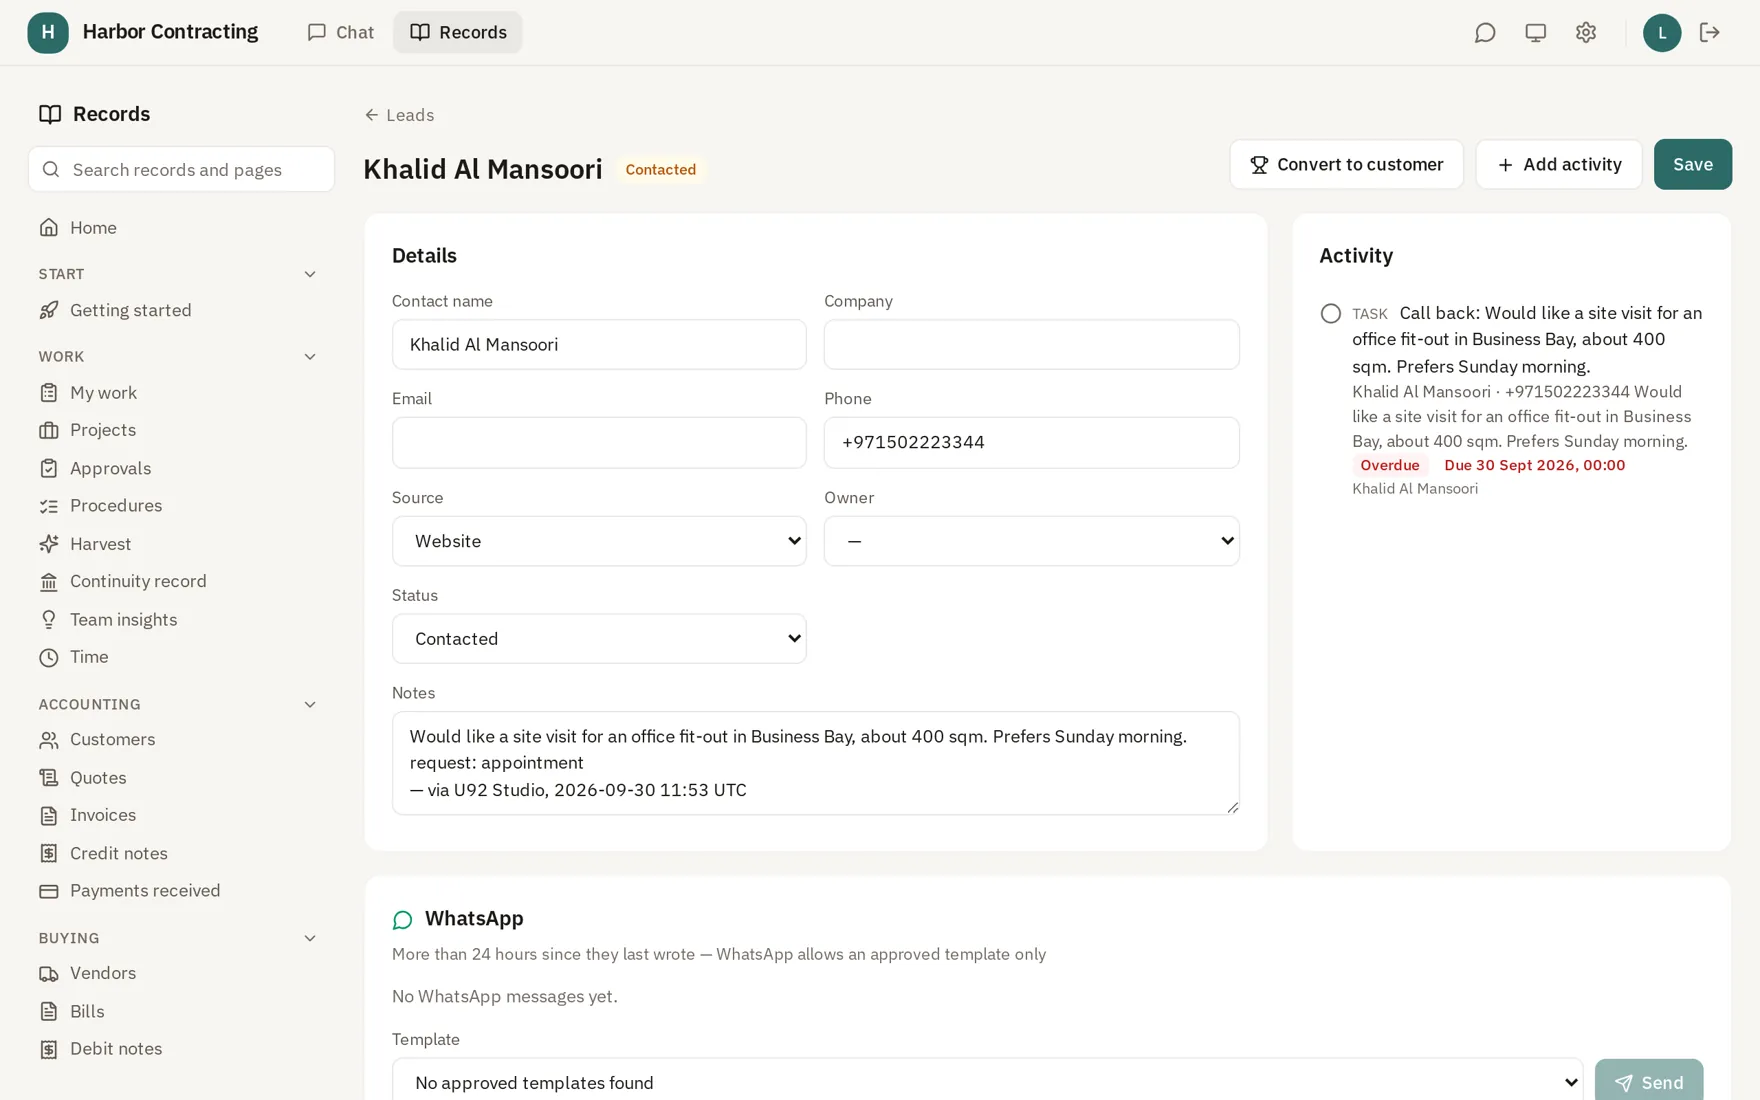Click the Continuity record bank icon
This screenshot has height=1100, width=1760.
[x=49, y=582]
